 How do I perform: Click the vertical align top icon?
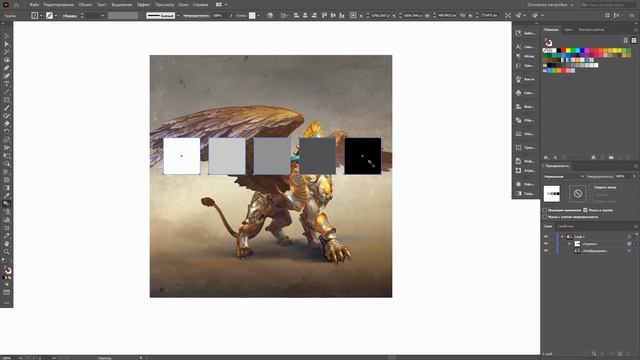(324, 16)
